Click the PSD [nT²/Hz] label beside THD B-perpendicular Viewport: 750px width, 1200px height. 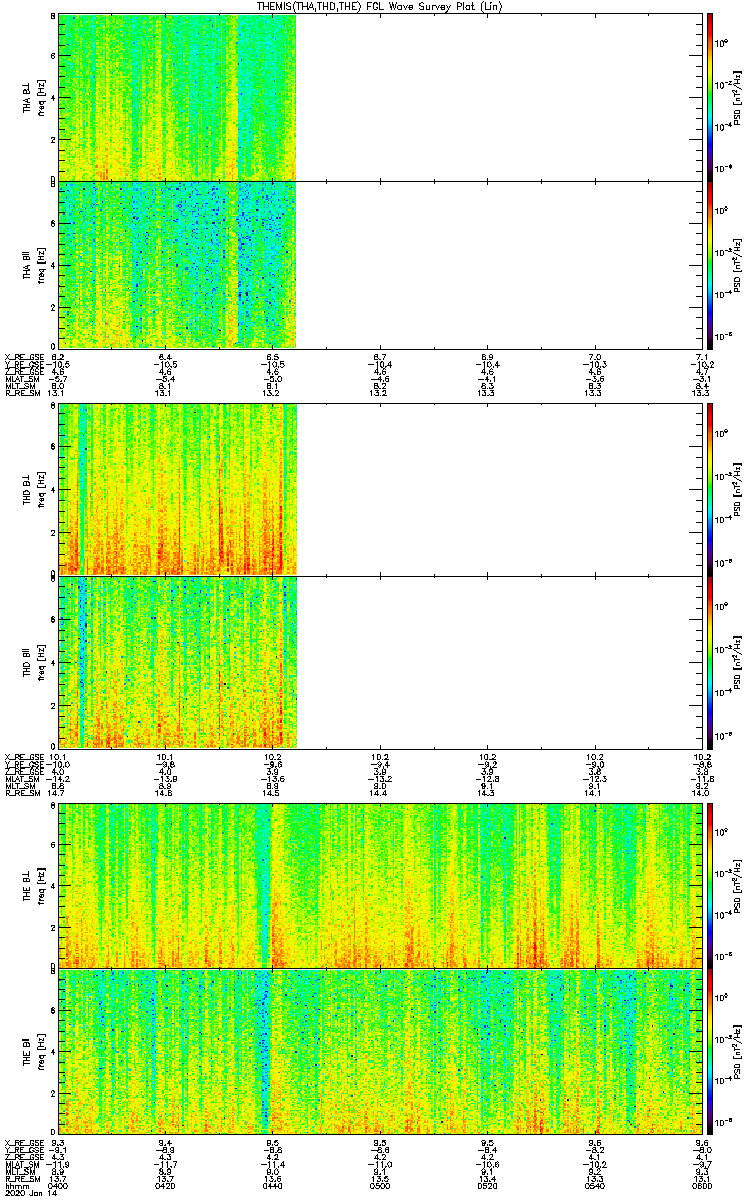click(x=737, y=490)
